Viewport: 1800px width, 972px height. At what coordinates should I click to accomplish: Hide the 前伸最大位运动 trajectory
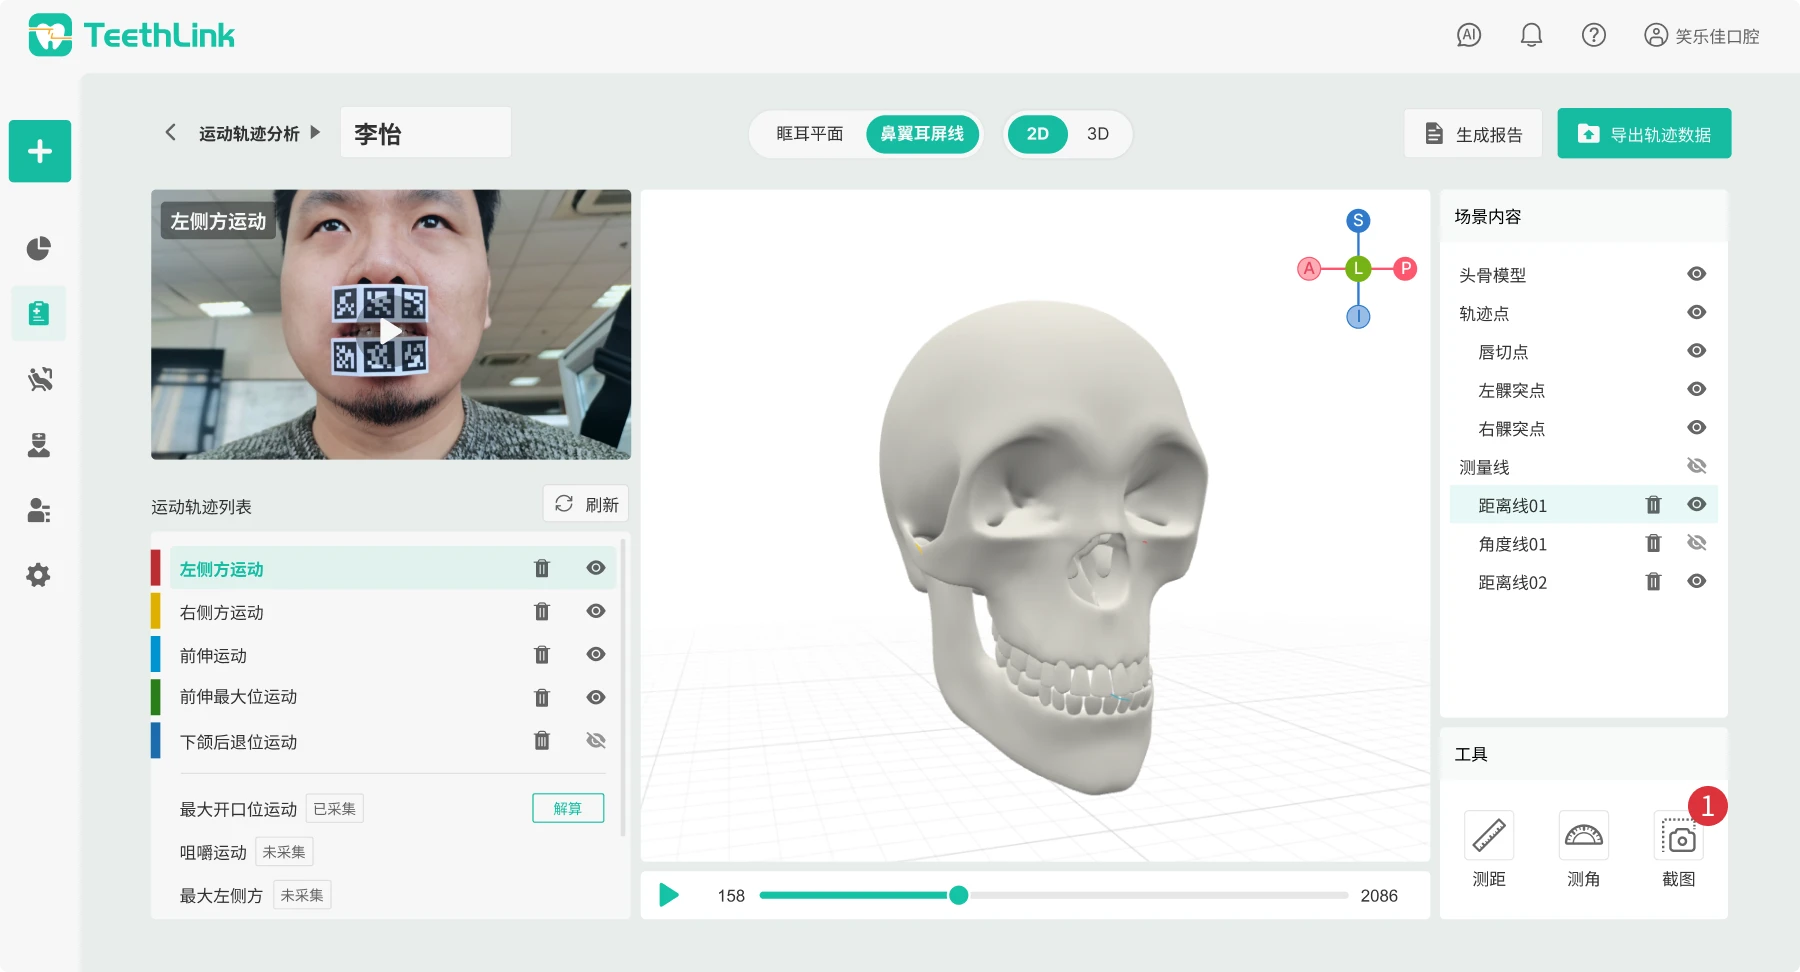point(596,697)
